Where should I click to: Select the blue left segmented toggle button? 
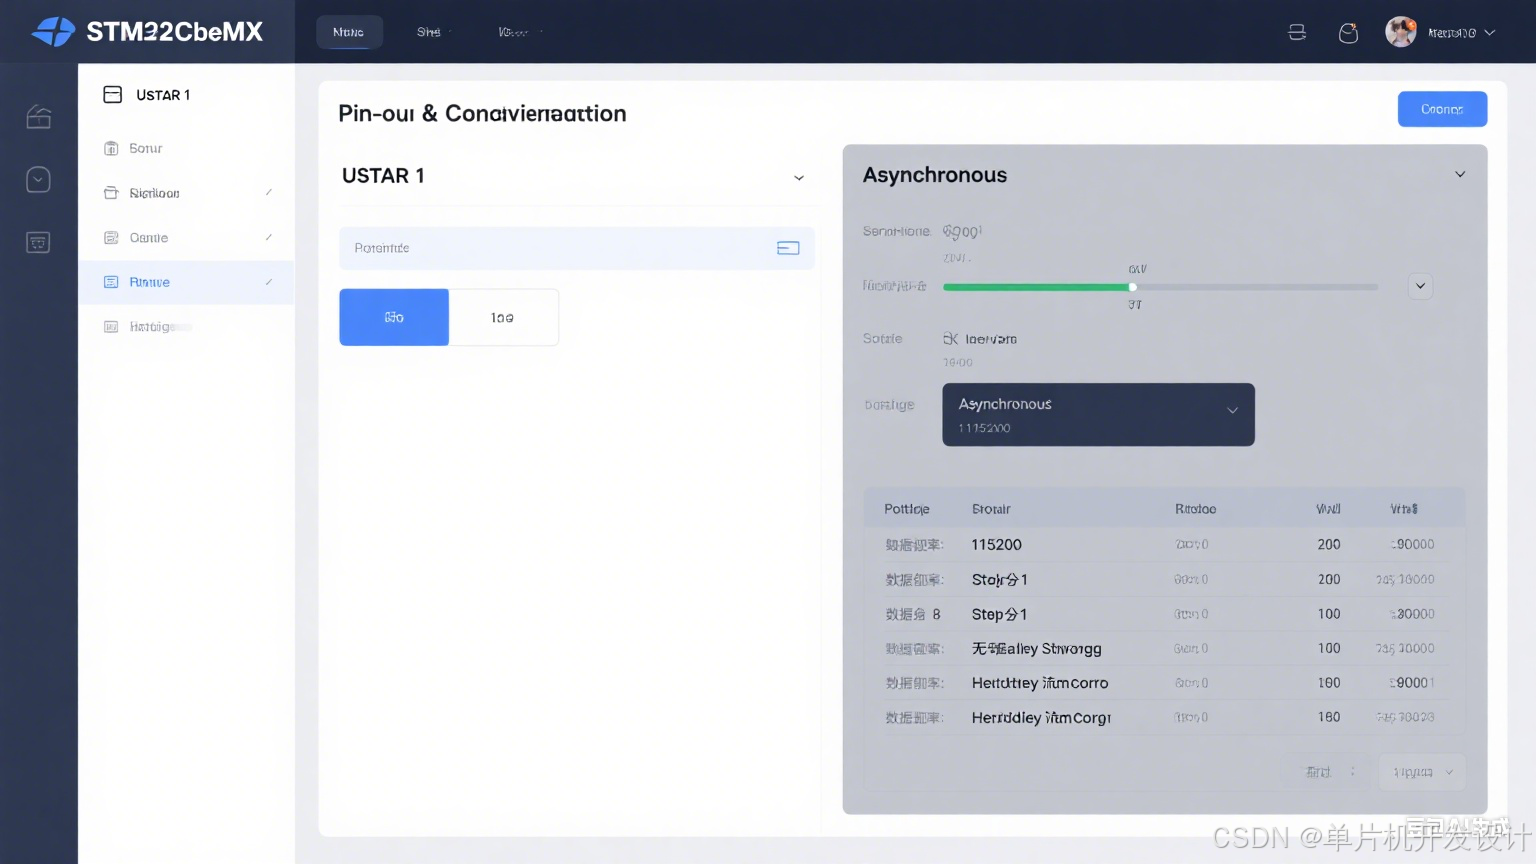click(x=394, y=317)
